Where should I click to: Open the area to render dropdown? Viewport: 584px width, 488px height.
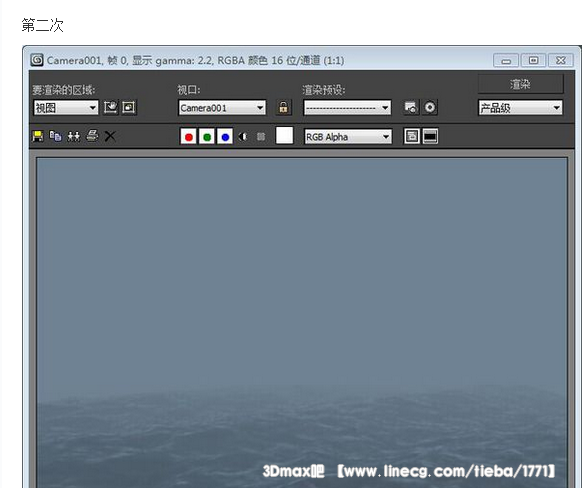(66, 108)
